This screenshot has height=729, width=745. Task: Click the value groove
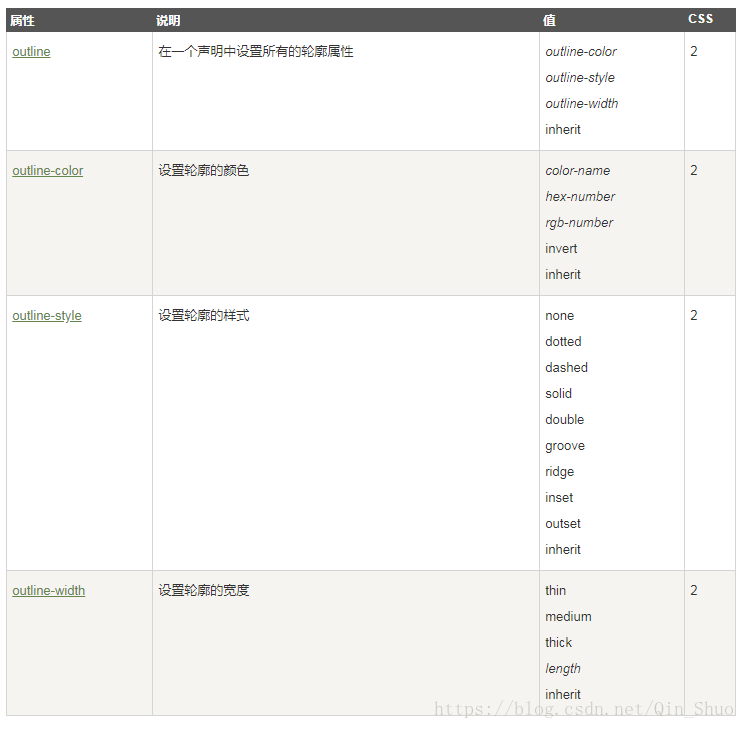(x=565, y=446)
